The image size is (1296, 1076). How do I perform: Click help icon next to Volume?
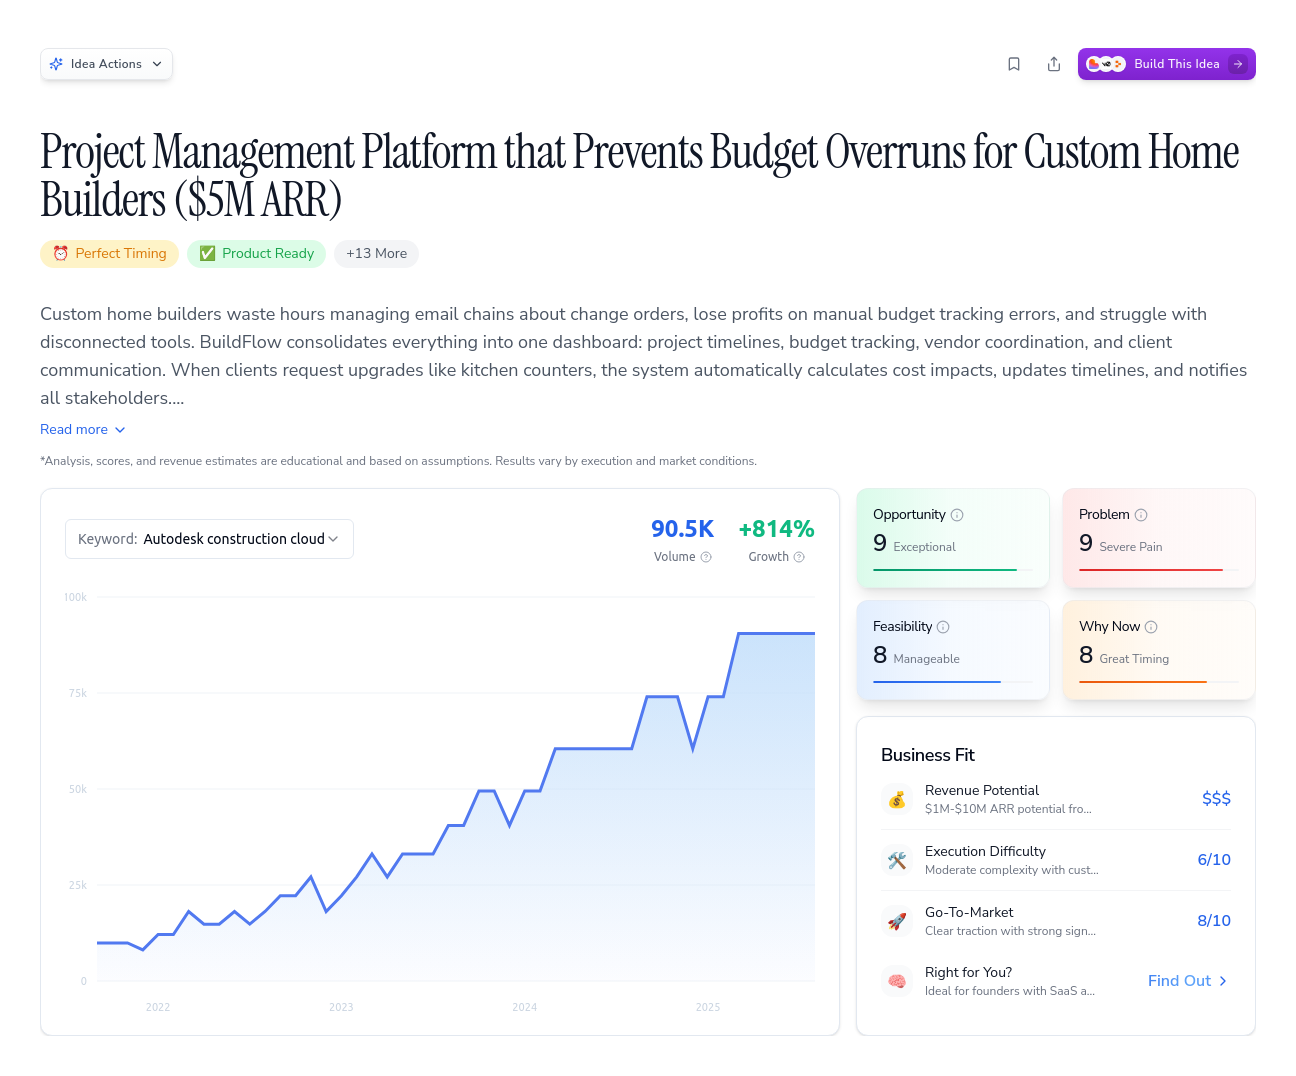pos(706,557)
